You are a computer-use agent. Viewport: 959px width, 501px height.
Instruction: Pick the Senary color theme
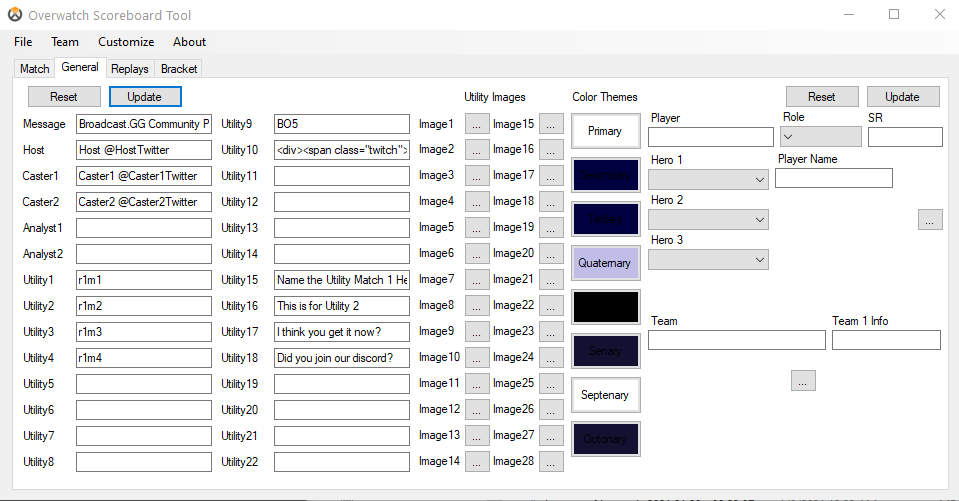click(605, 351)
